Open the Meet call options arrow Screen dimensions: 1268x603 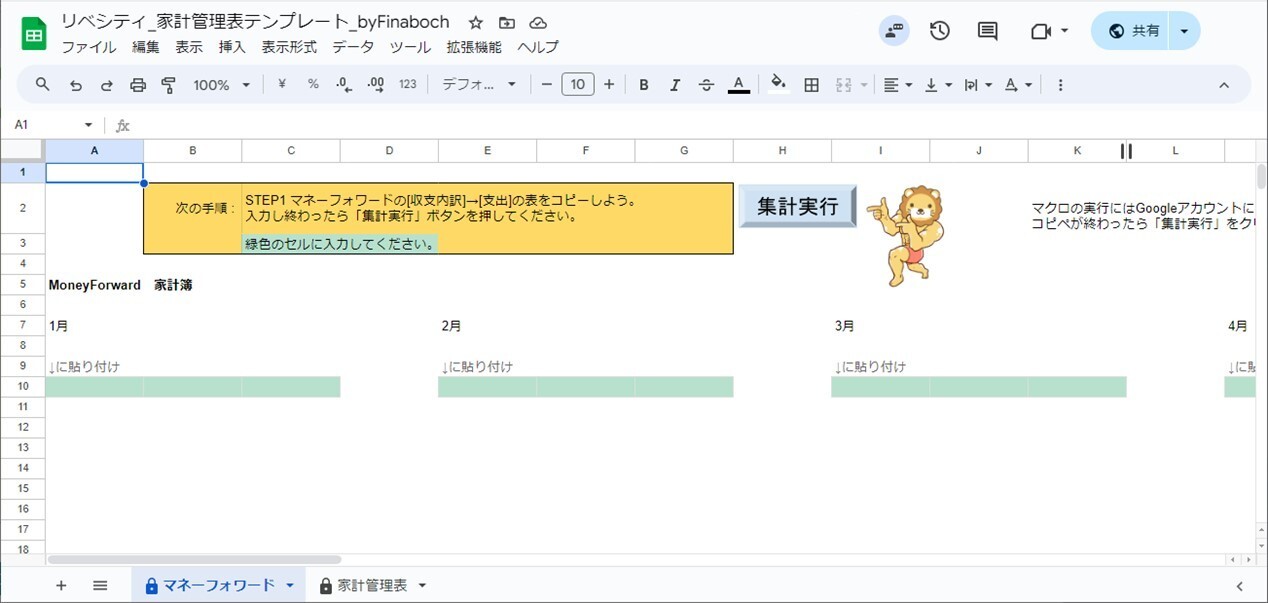click(1064, 31)
